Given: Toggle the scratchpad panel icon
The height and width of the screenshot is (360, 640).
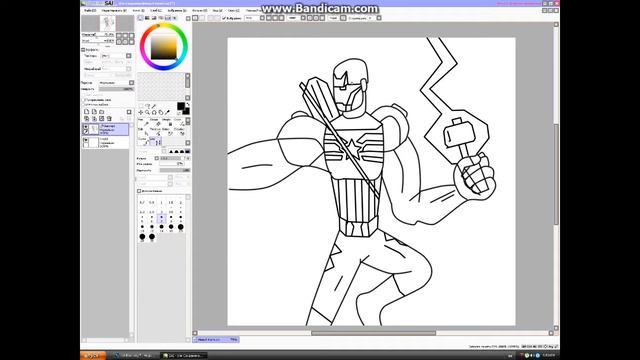Looking at the screenshot, I should pyautogui.click(x=175, y=18).
